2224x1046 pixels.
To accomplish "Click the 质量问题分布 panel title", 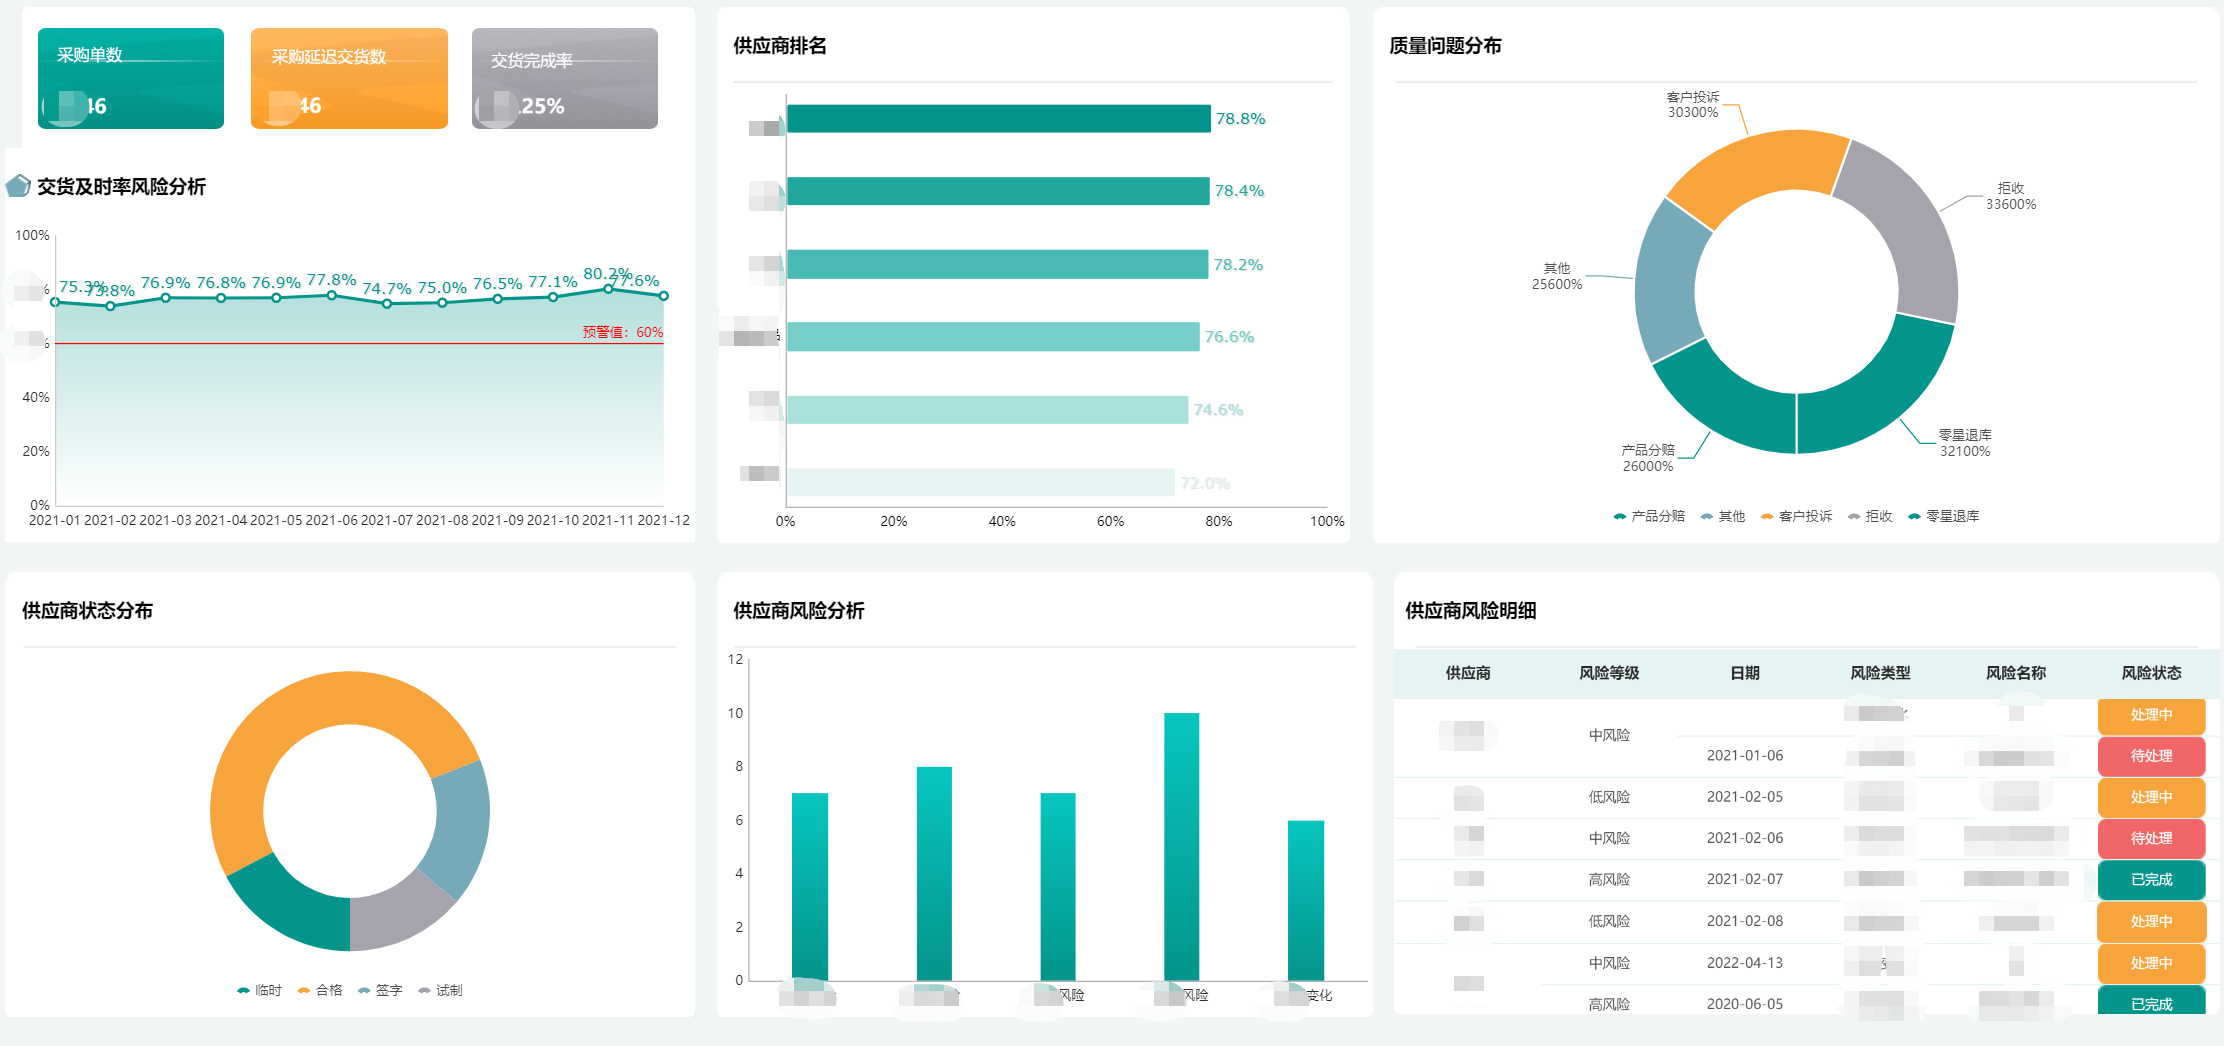I will tap(1445, 46).
